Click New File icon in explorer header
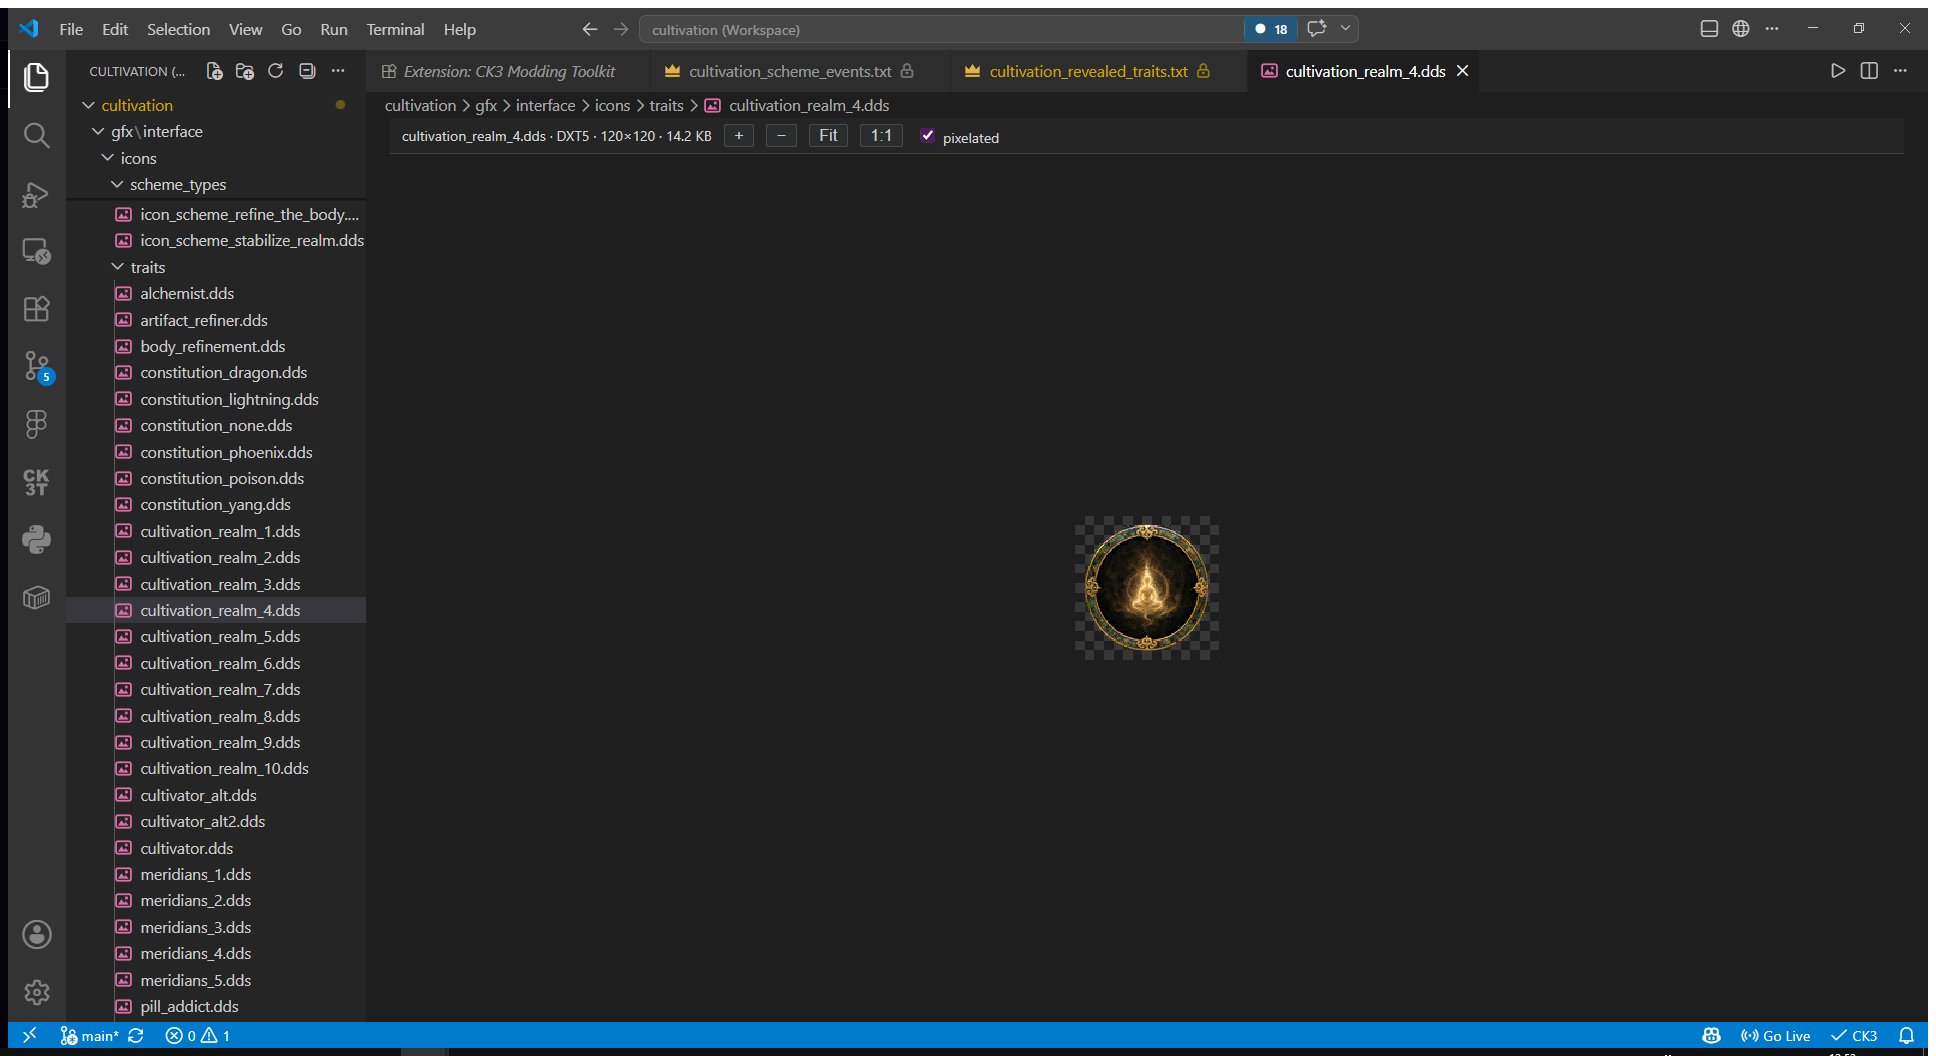 [214, 71]
